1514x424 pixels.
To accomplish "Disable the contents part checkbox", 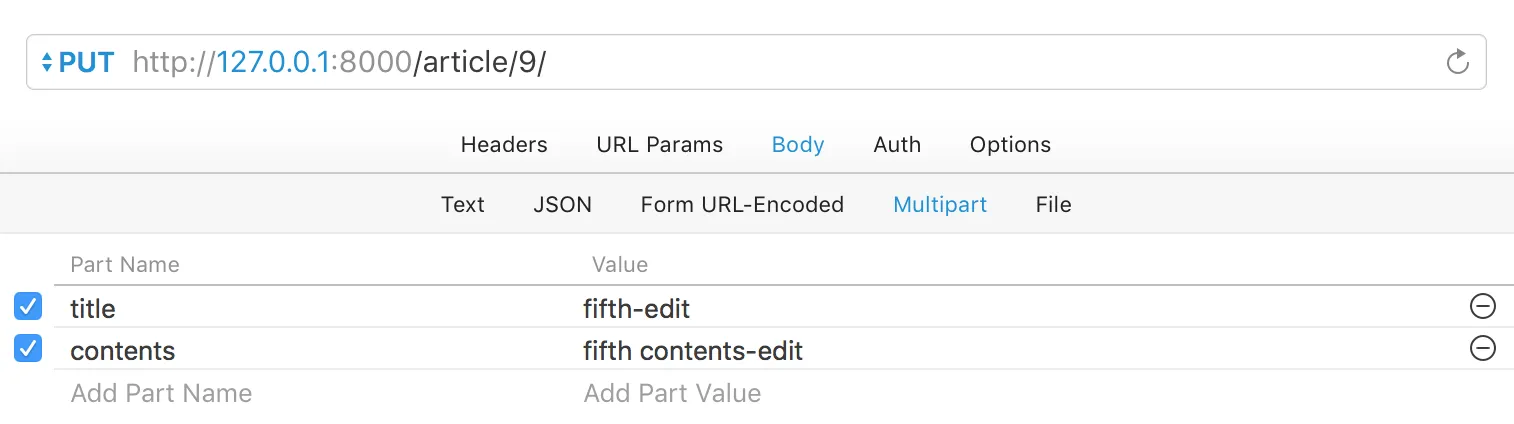I will 29,349.
